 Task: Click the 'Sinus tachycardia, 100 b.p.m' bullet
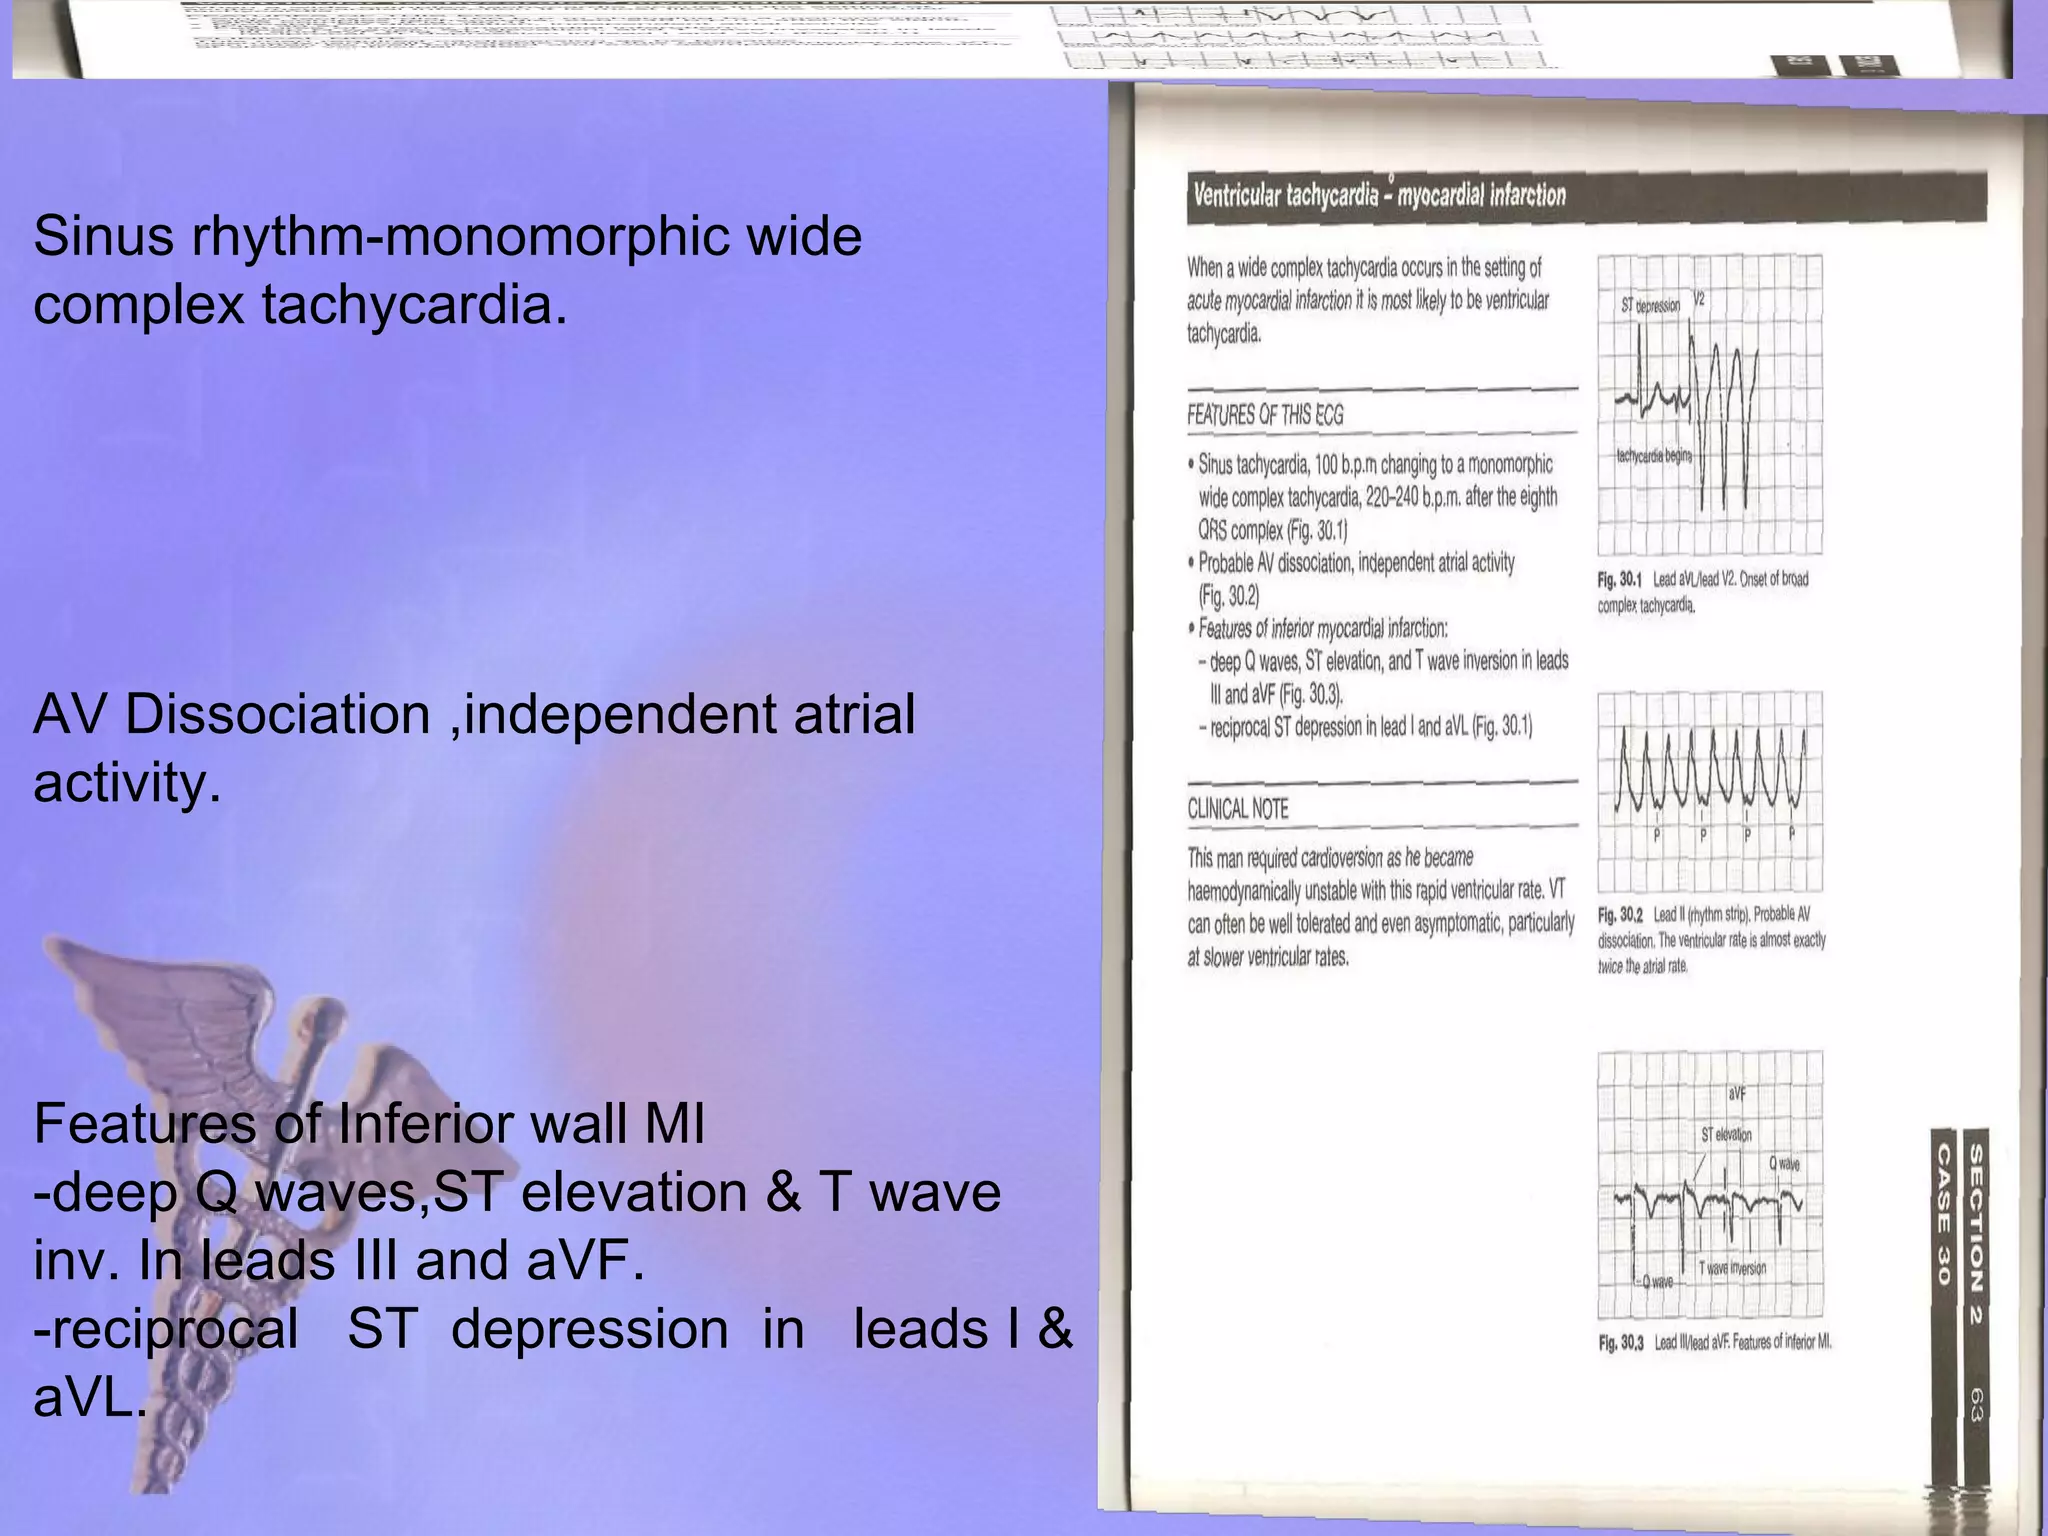(x=1372, y=497)
